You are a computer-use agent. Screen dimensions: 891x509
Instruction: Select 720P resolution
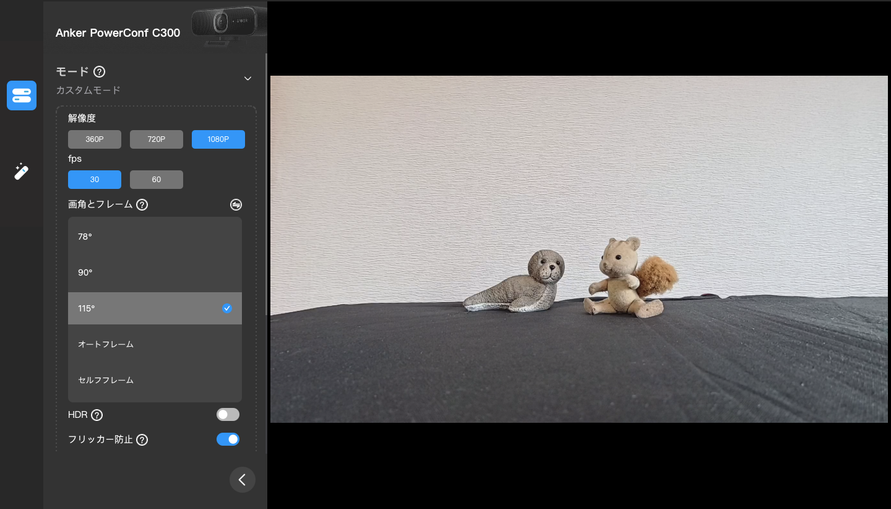click(156, 139)
